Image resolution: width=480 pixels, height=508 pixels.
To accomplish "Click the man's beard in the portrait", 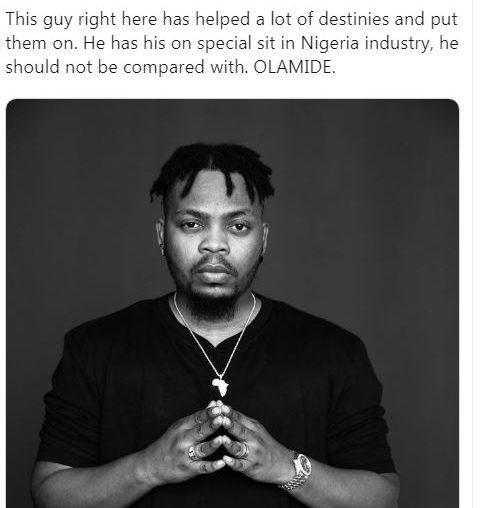I will click(211, 300).
